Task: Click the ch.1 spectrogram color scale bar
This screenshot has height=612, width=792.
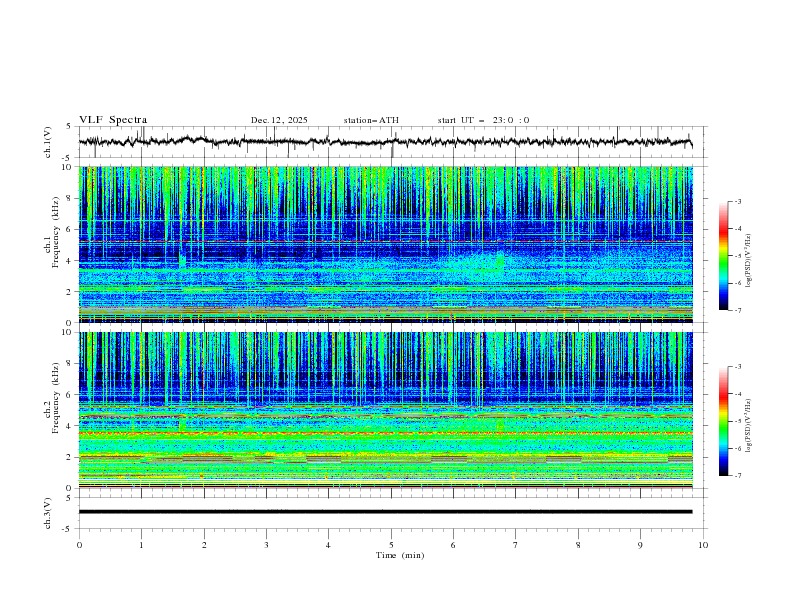Action: [723, 256]
